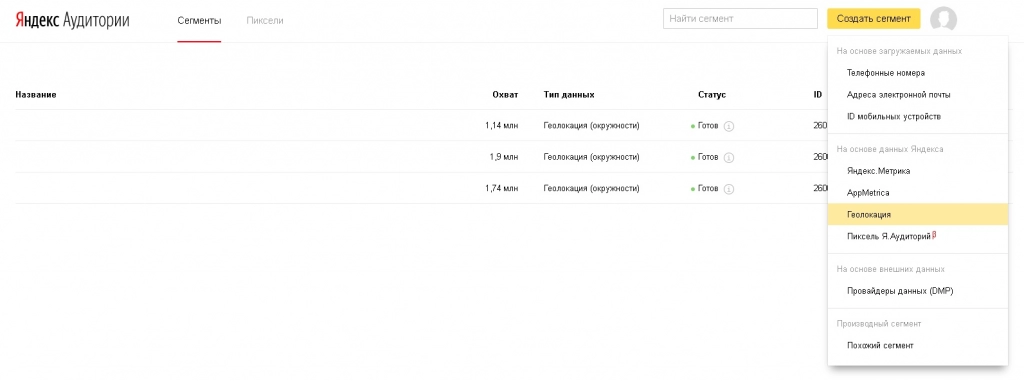Click Геолокация (окружности) in the 1,14 млн row

(591, 126)
